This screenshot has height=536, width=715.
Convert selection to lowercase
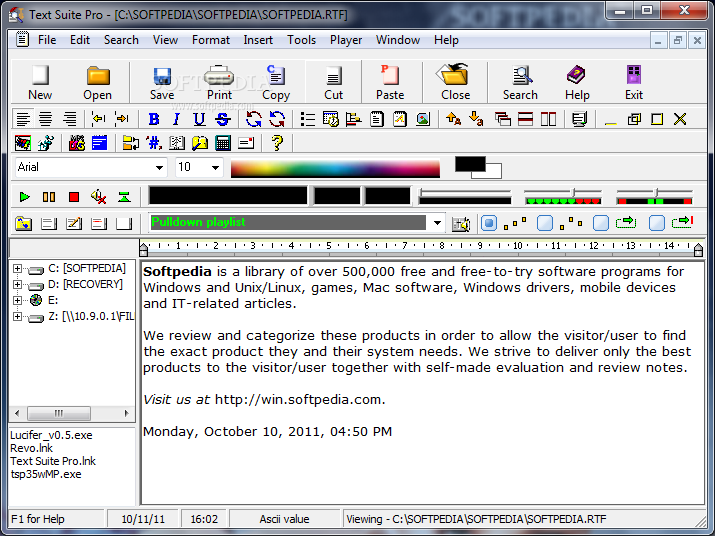pos(476,119)
